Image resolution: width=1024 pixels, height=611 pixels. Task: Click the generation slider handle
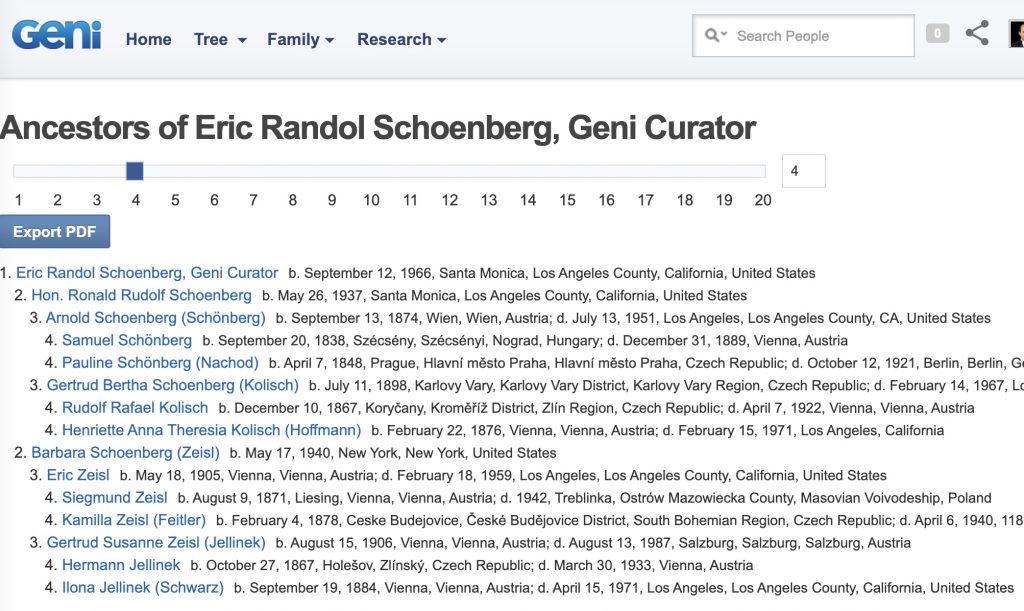(135, 171)
